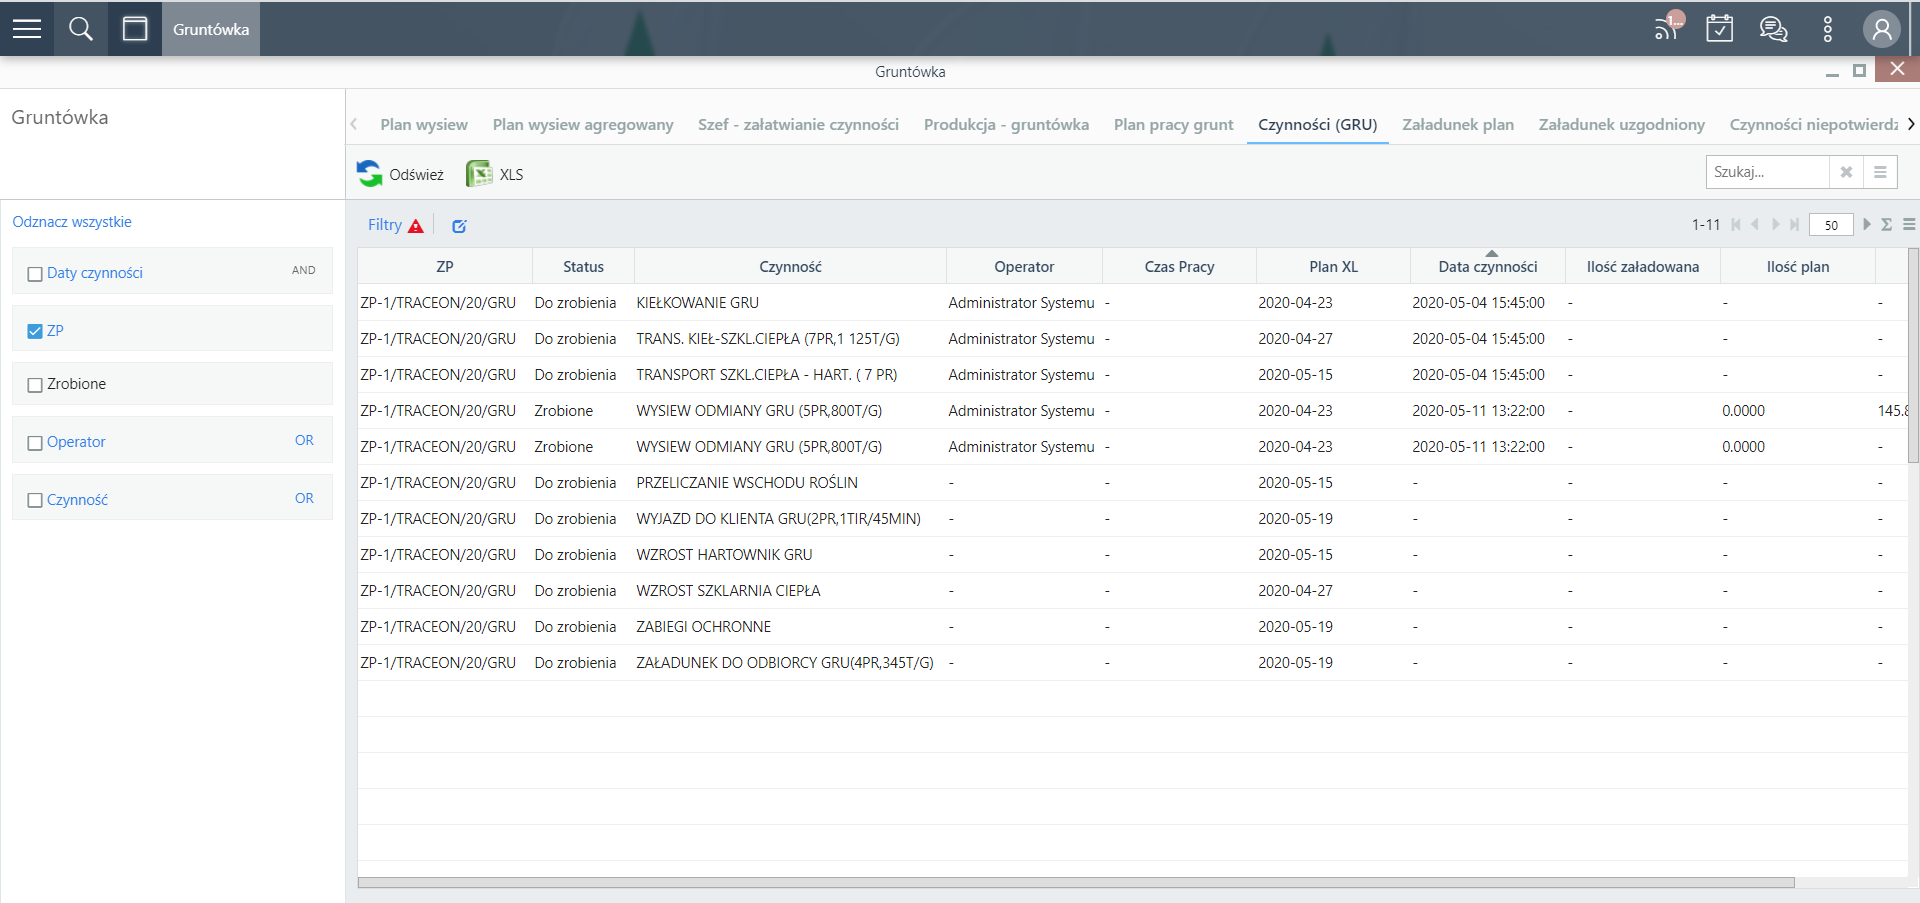
Task: Select the ZABIEGI OCHRONNE row
Action: [x=1133, y=626]
